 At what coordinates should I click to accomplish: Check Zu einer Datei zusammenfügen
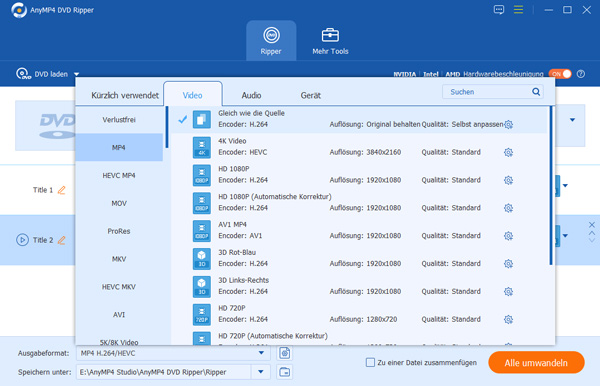(x=370, y=362)
